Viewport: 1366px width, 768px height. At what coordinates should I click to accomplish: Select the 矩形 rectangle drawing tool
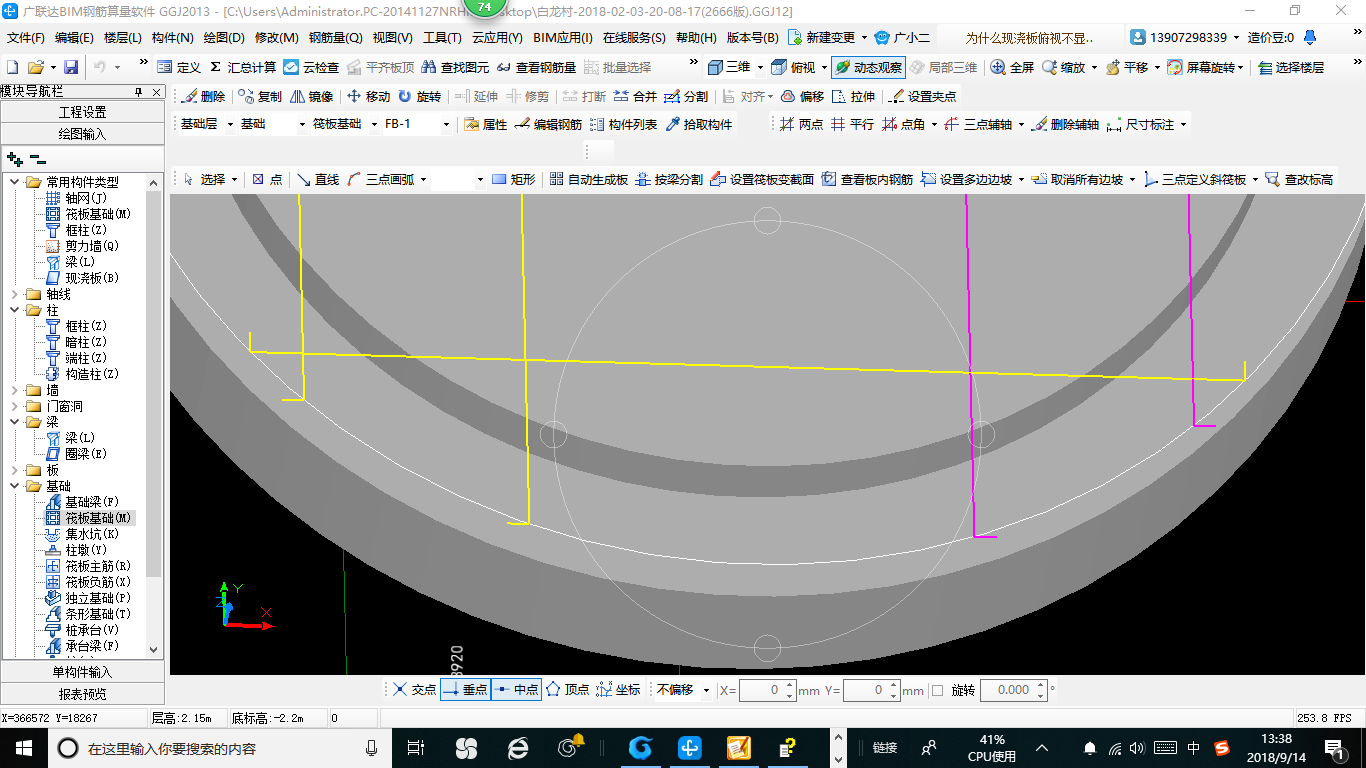tap(514, 180)
